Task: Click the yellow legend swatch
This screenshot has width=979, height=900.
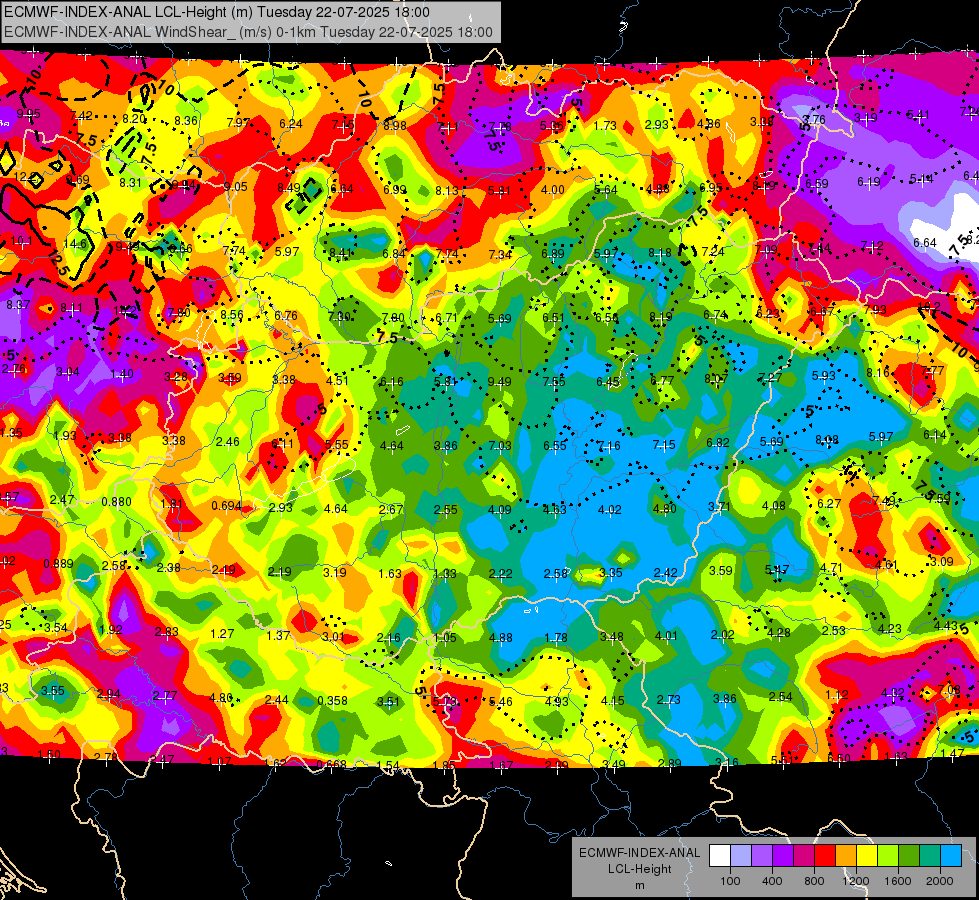Action: tap(867, 856)
